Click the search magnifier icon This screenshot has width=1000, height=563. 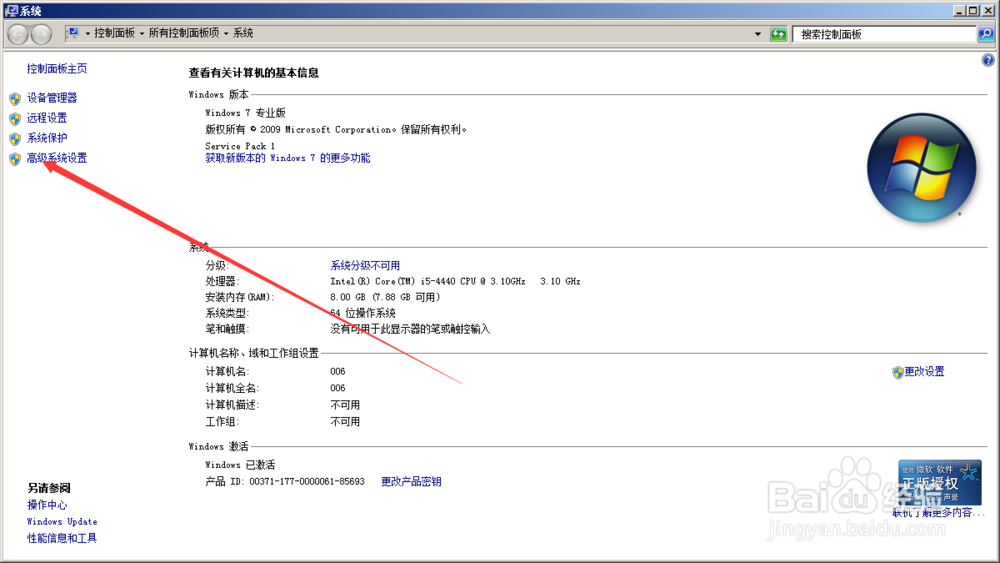pos(985,34)
